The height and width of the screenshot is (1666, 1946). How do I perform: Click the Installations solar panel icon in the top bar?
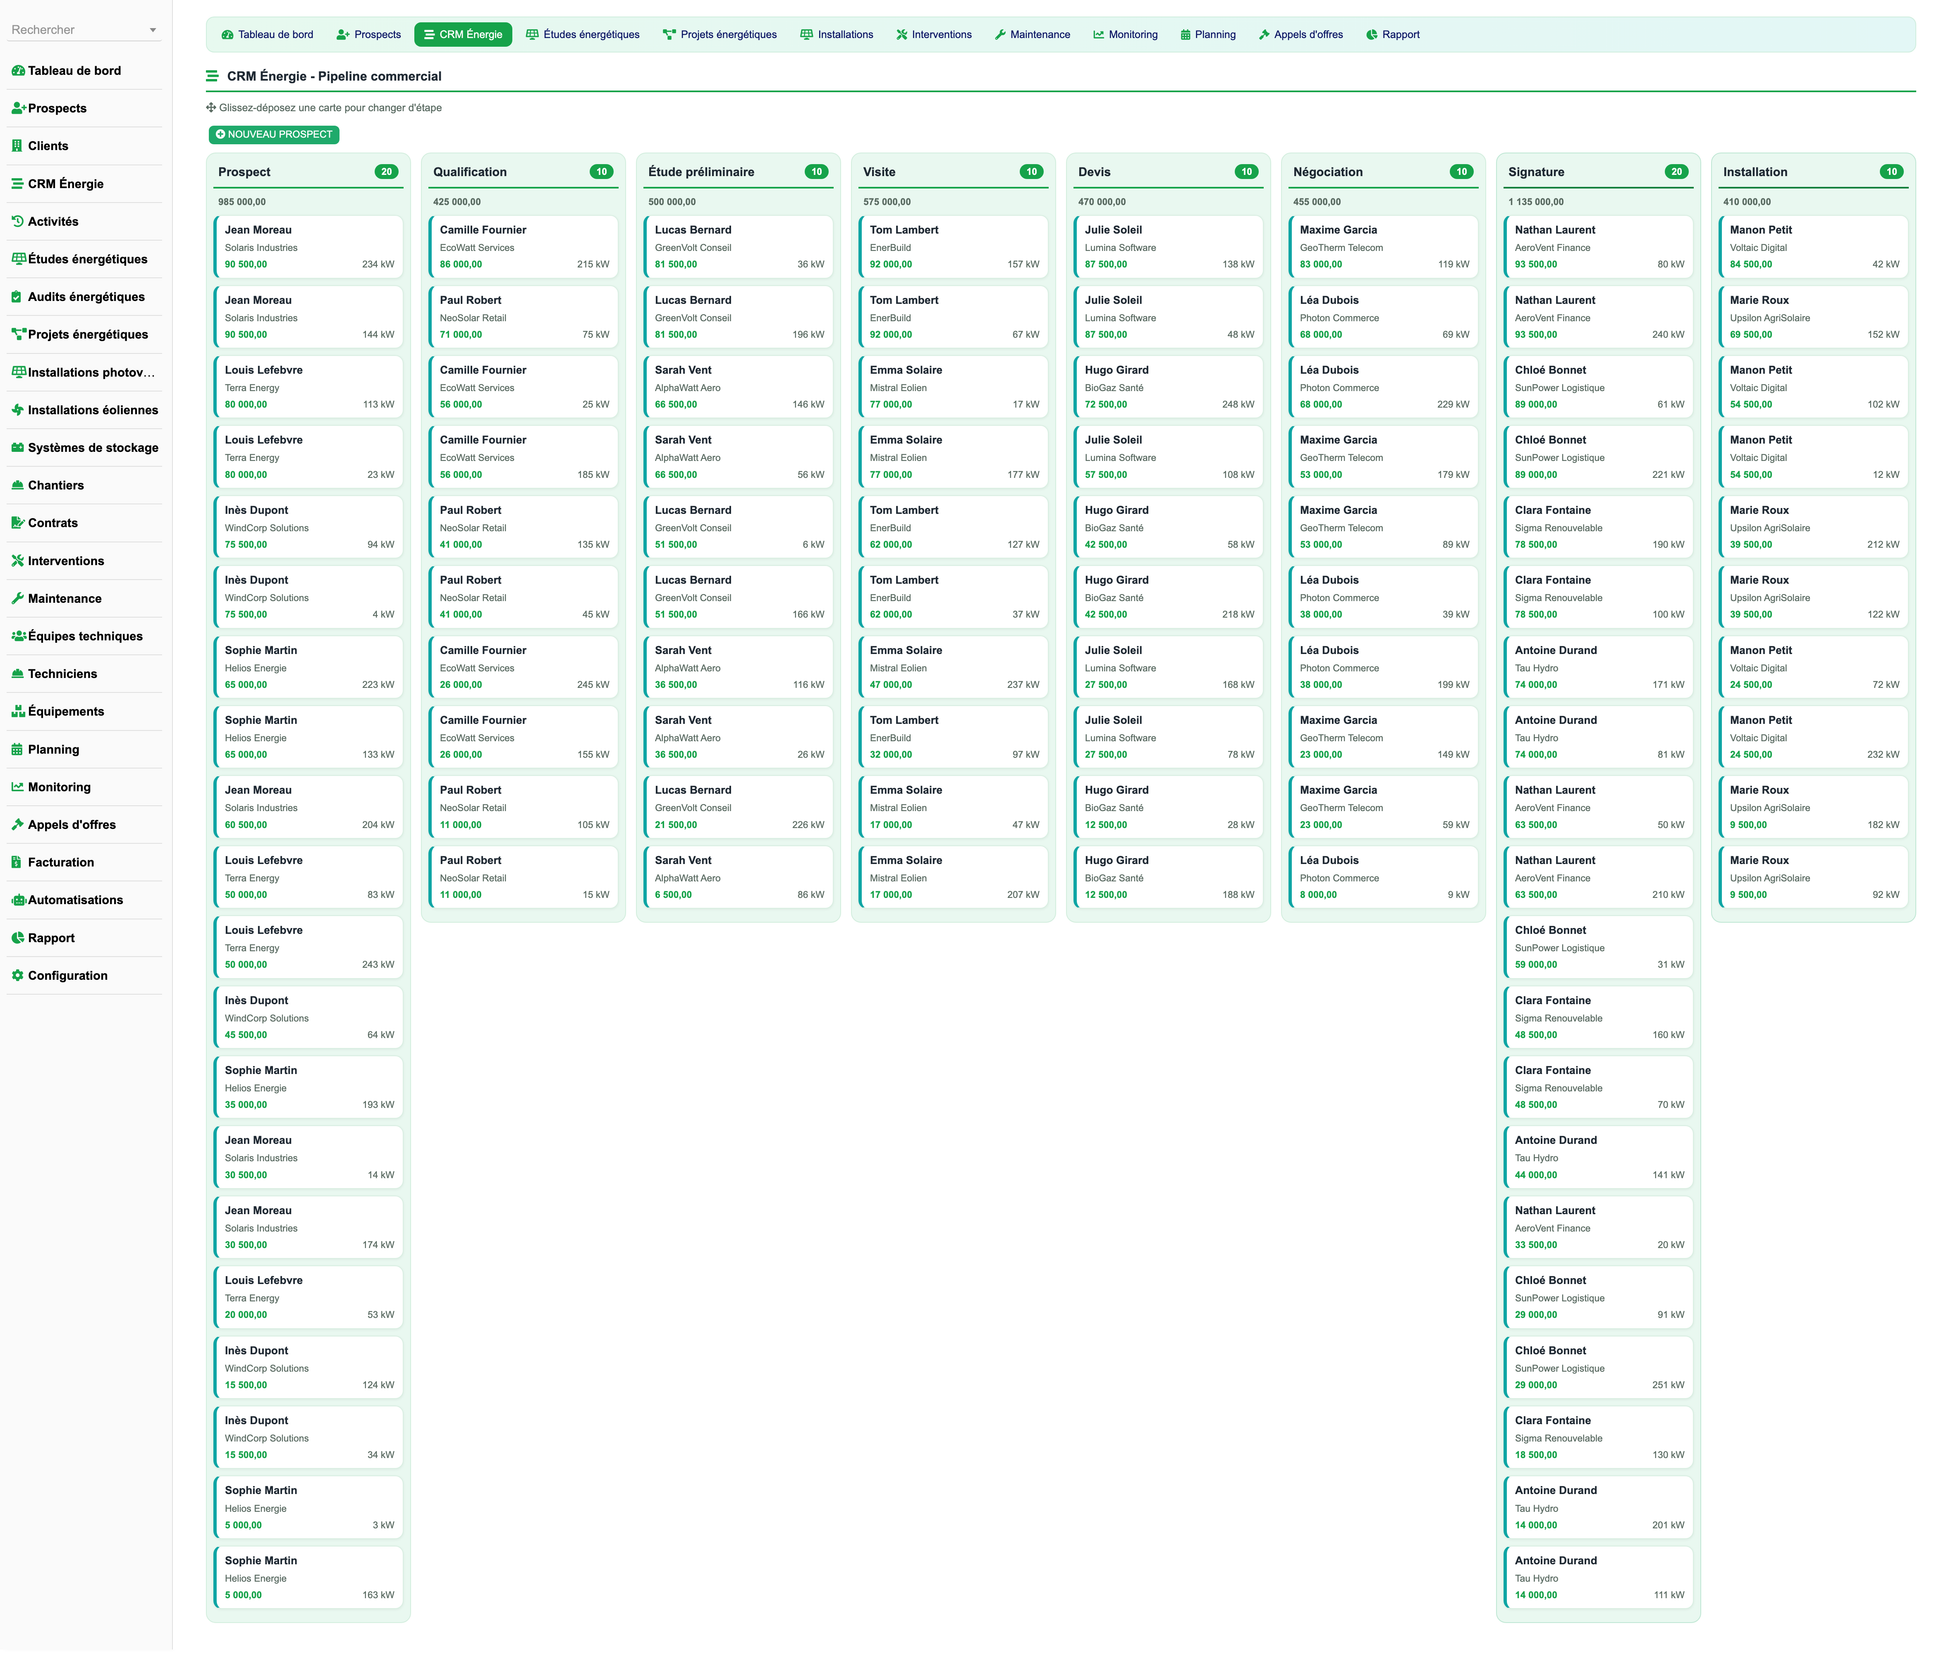807,35
